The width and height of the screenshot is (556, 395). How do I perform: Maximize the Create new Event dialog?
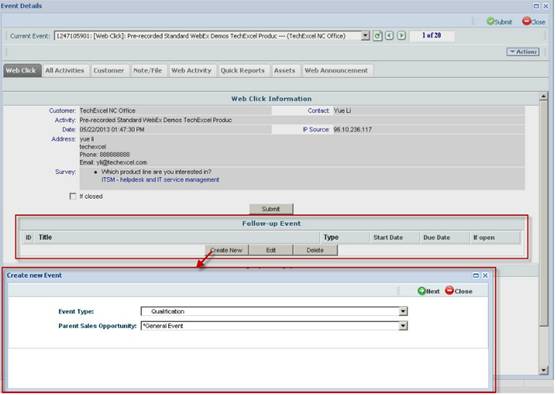[476, 276]
